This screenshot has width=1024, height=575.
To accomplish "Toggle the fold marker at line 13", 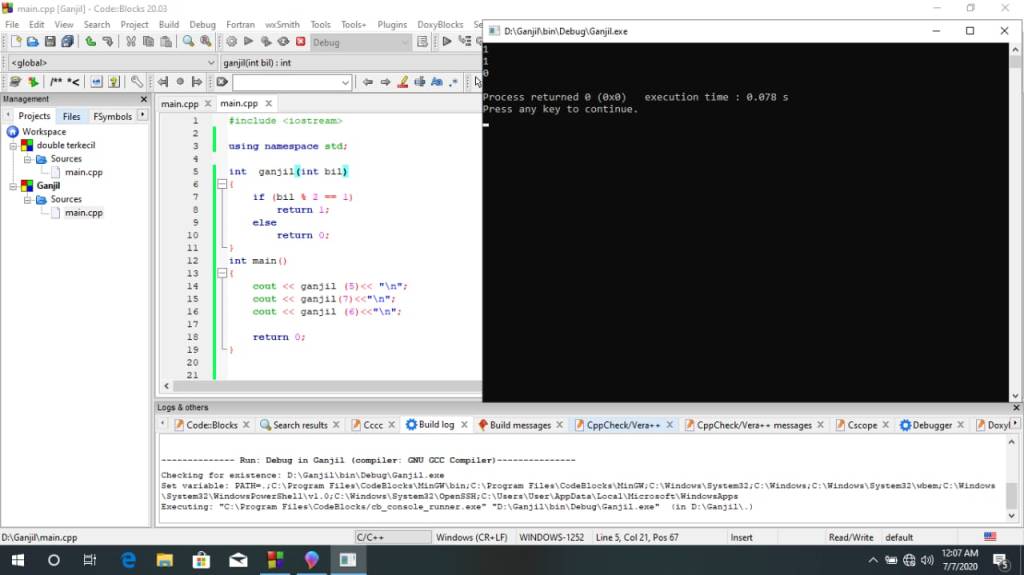I will 222,274.
